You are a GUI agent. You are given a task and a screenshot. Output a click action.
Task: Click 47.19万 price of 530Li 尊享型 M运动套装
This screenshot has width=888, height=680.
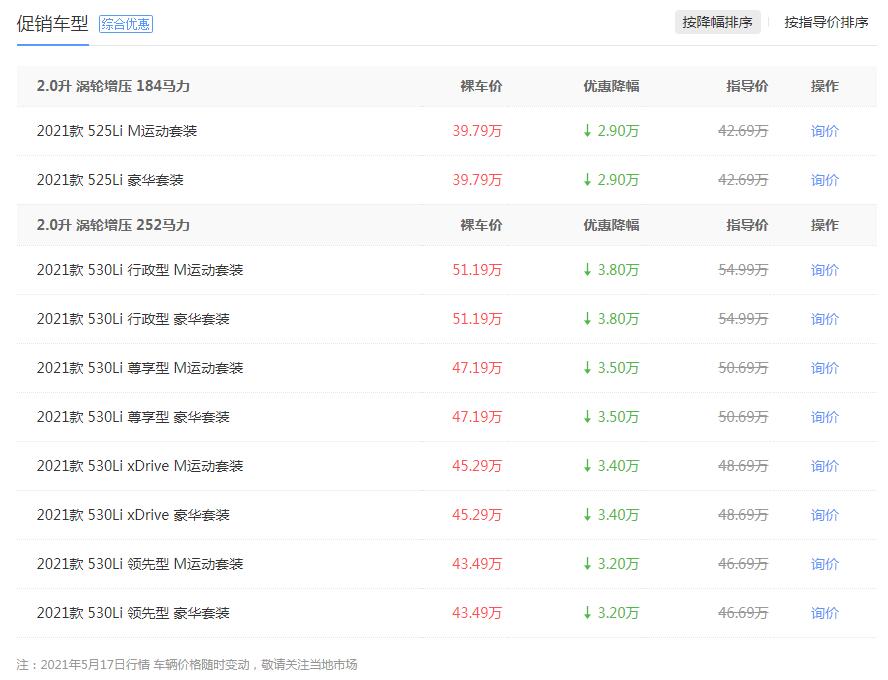(477, 368)
